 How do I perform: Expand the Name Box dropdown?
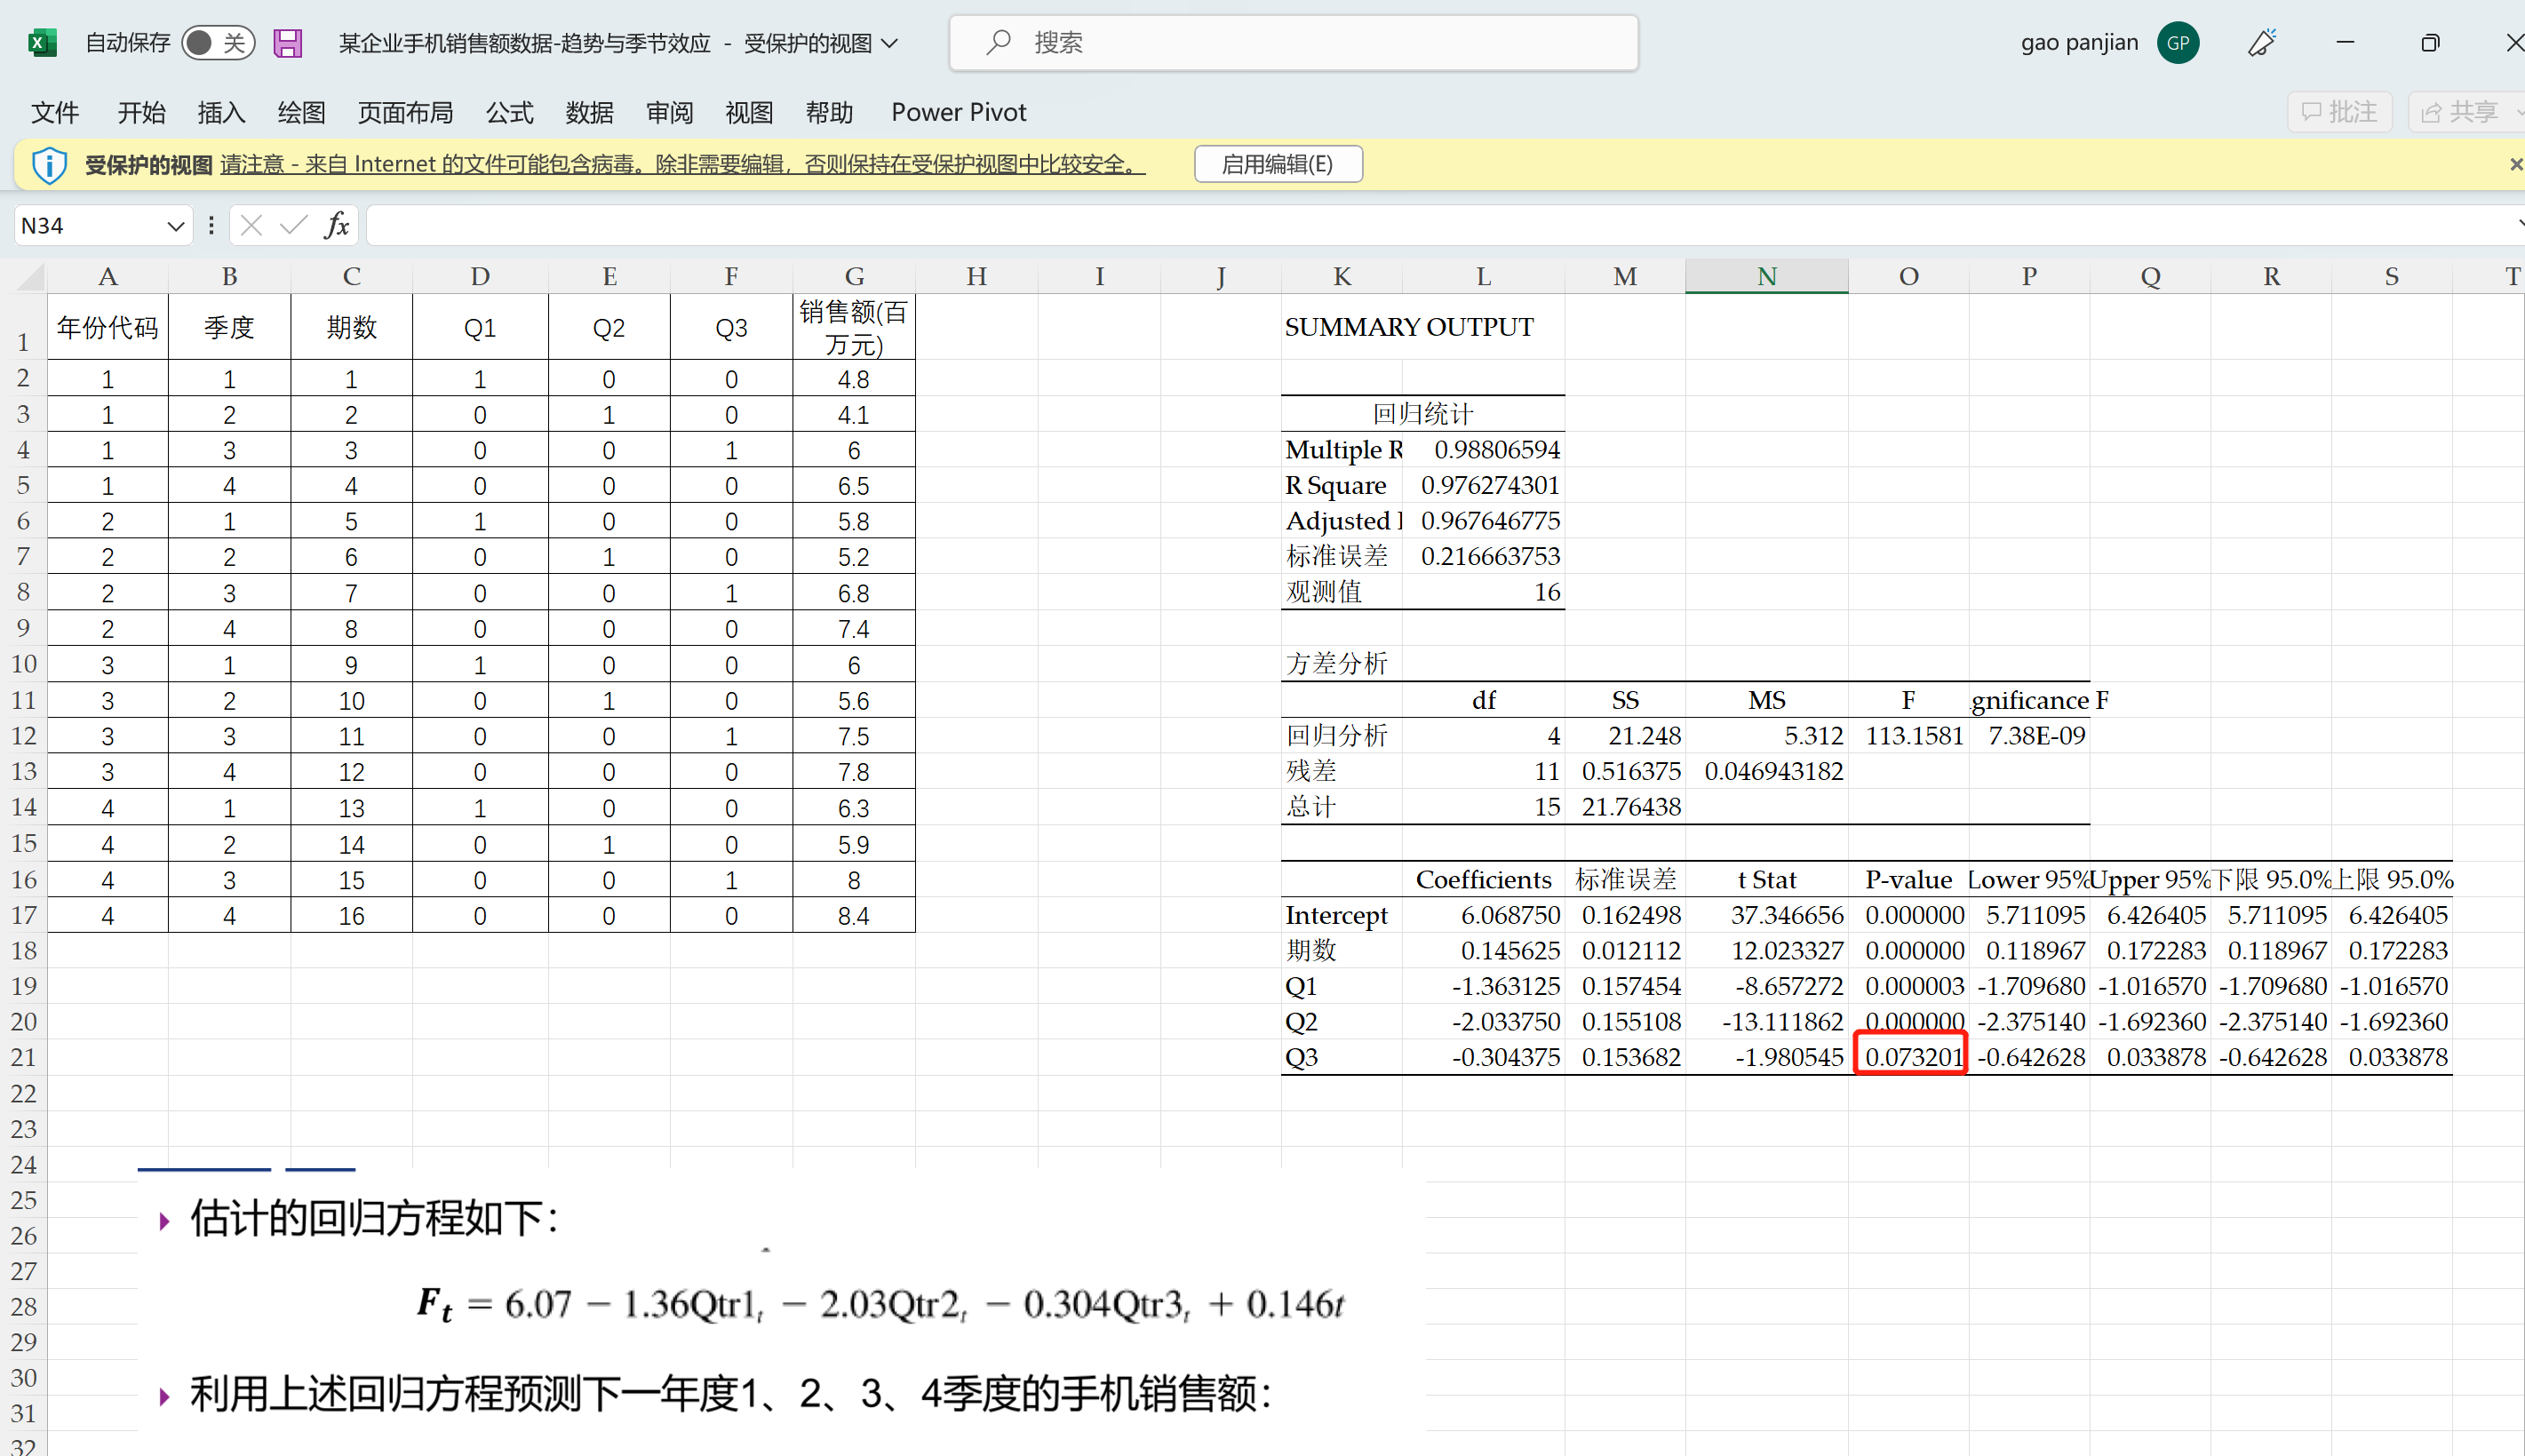pyautogui.click(x=175, y=226)
